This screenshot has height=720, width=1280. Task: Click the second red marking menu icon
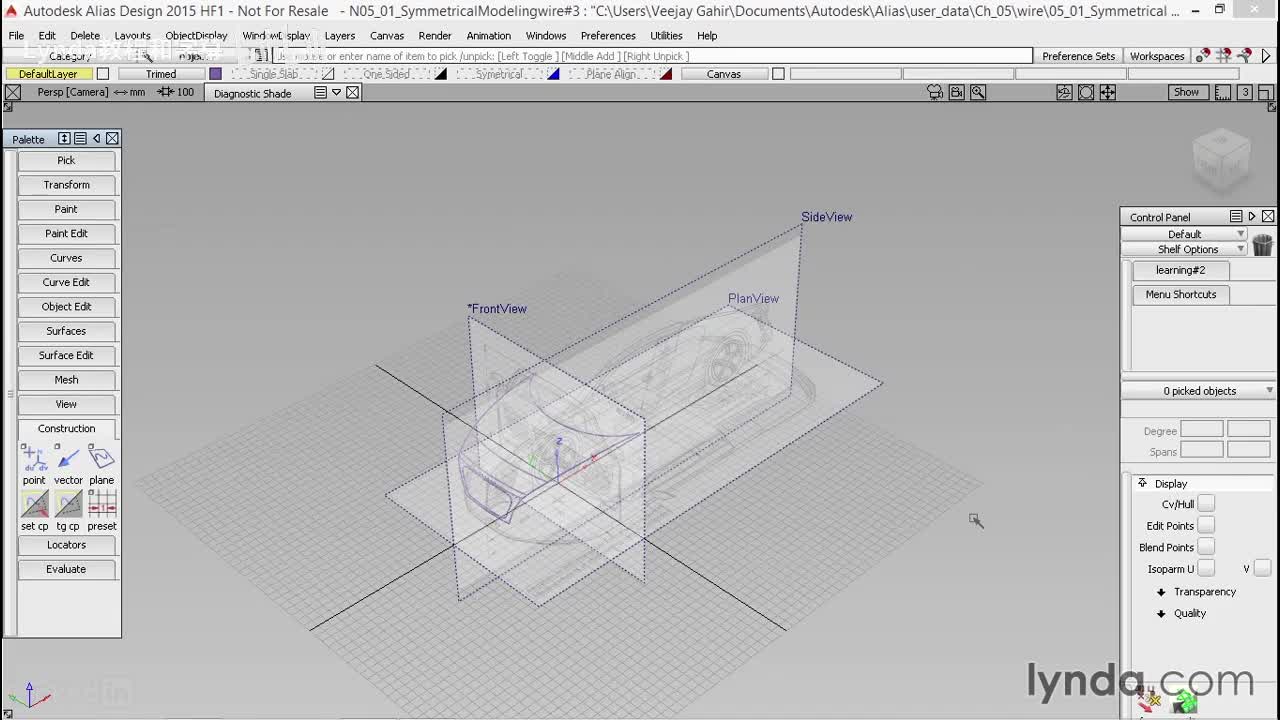(x=1224, y=55)
